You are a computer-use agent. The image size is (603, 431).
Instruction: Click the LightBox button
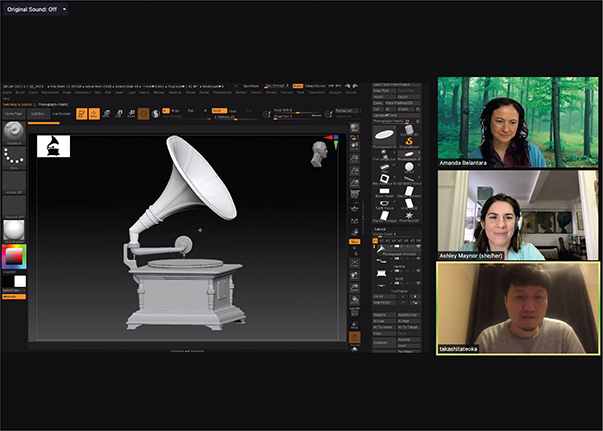point(36,114)
